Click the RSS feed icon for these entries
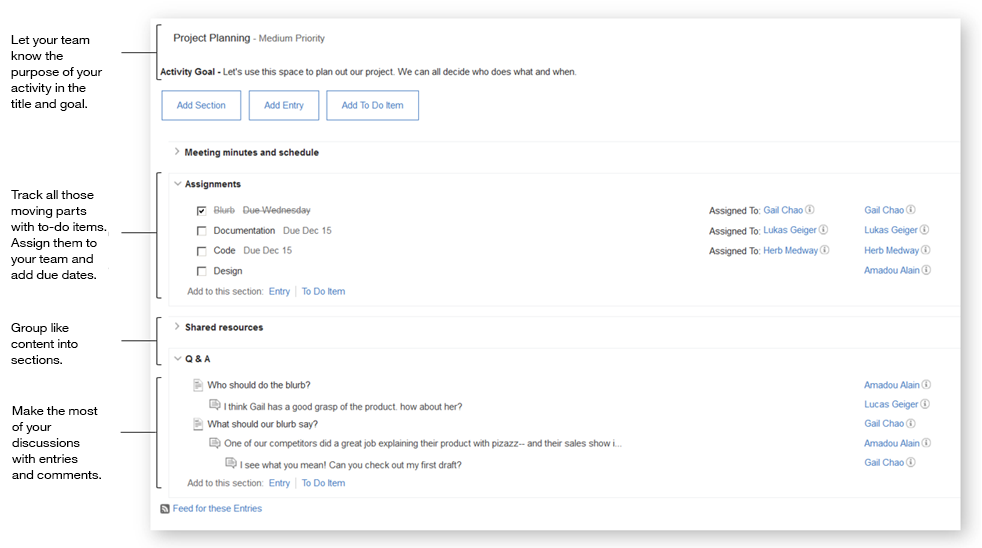 (x=165, y=509)
